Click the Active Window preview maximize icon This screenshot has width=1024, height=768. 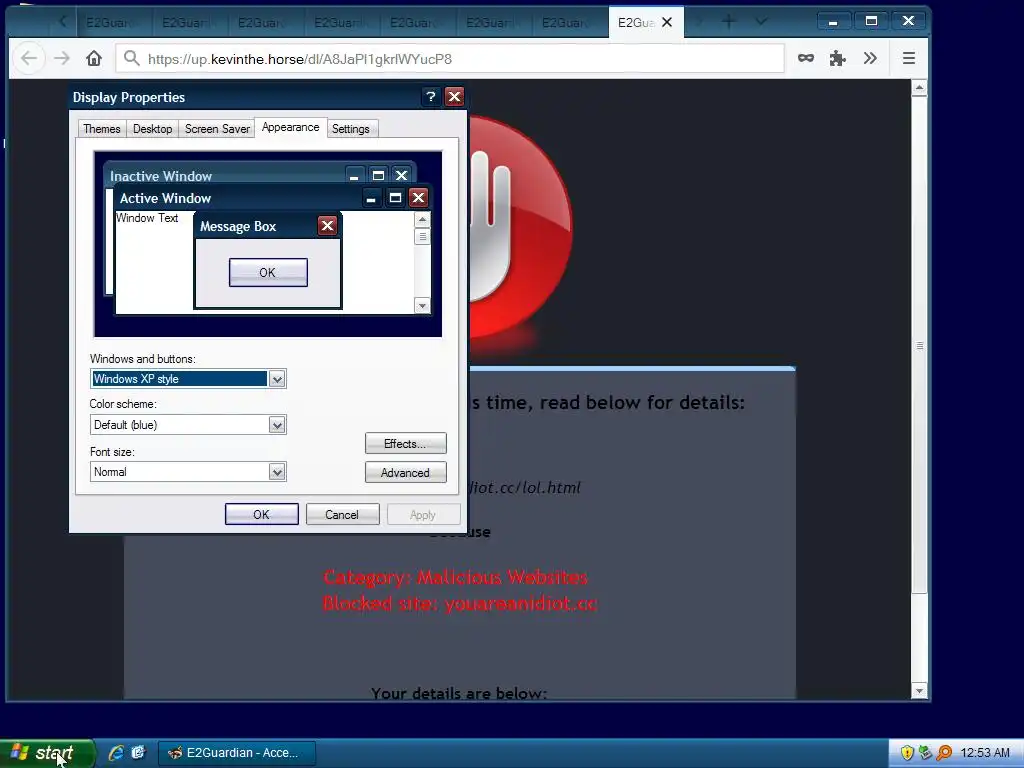click(395, 197)
